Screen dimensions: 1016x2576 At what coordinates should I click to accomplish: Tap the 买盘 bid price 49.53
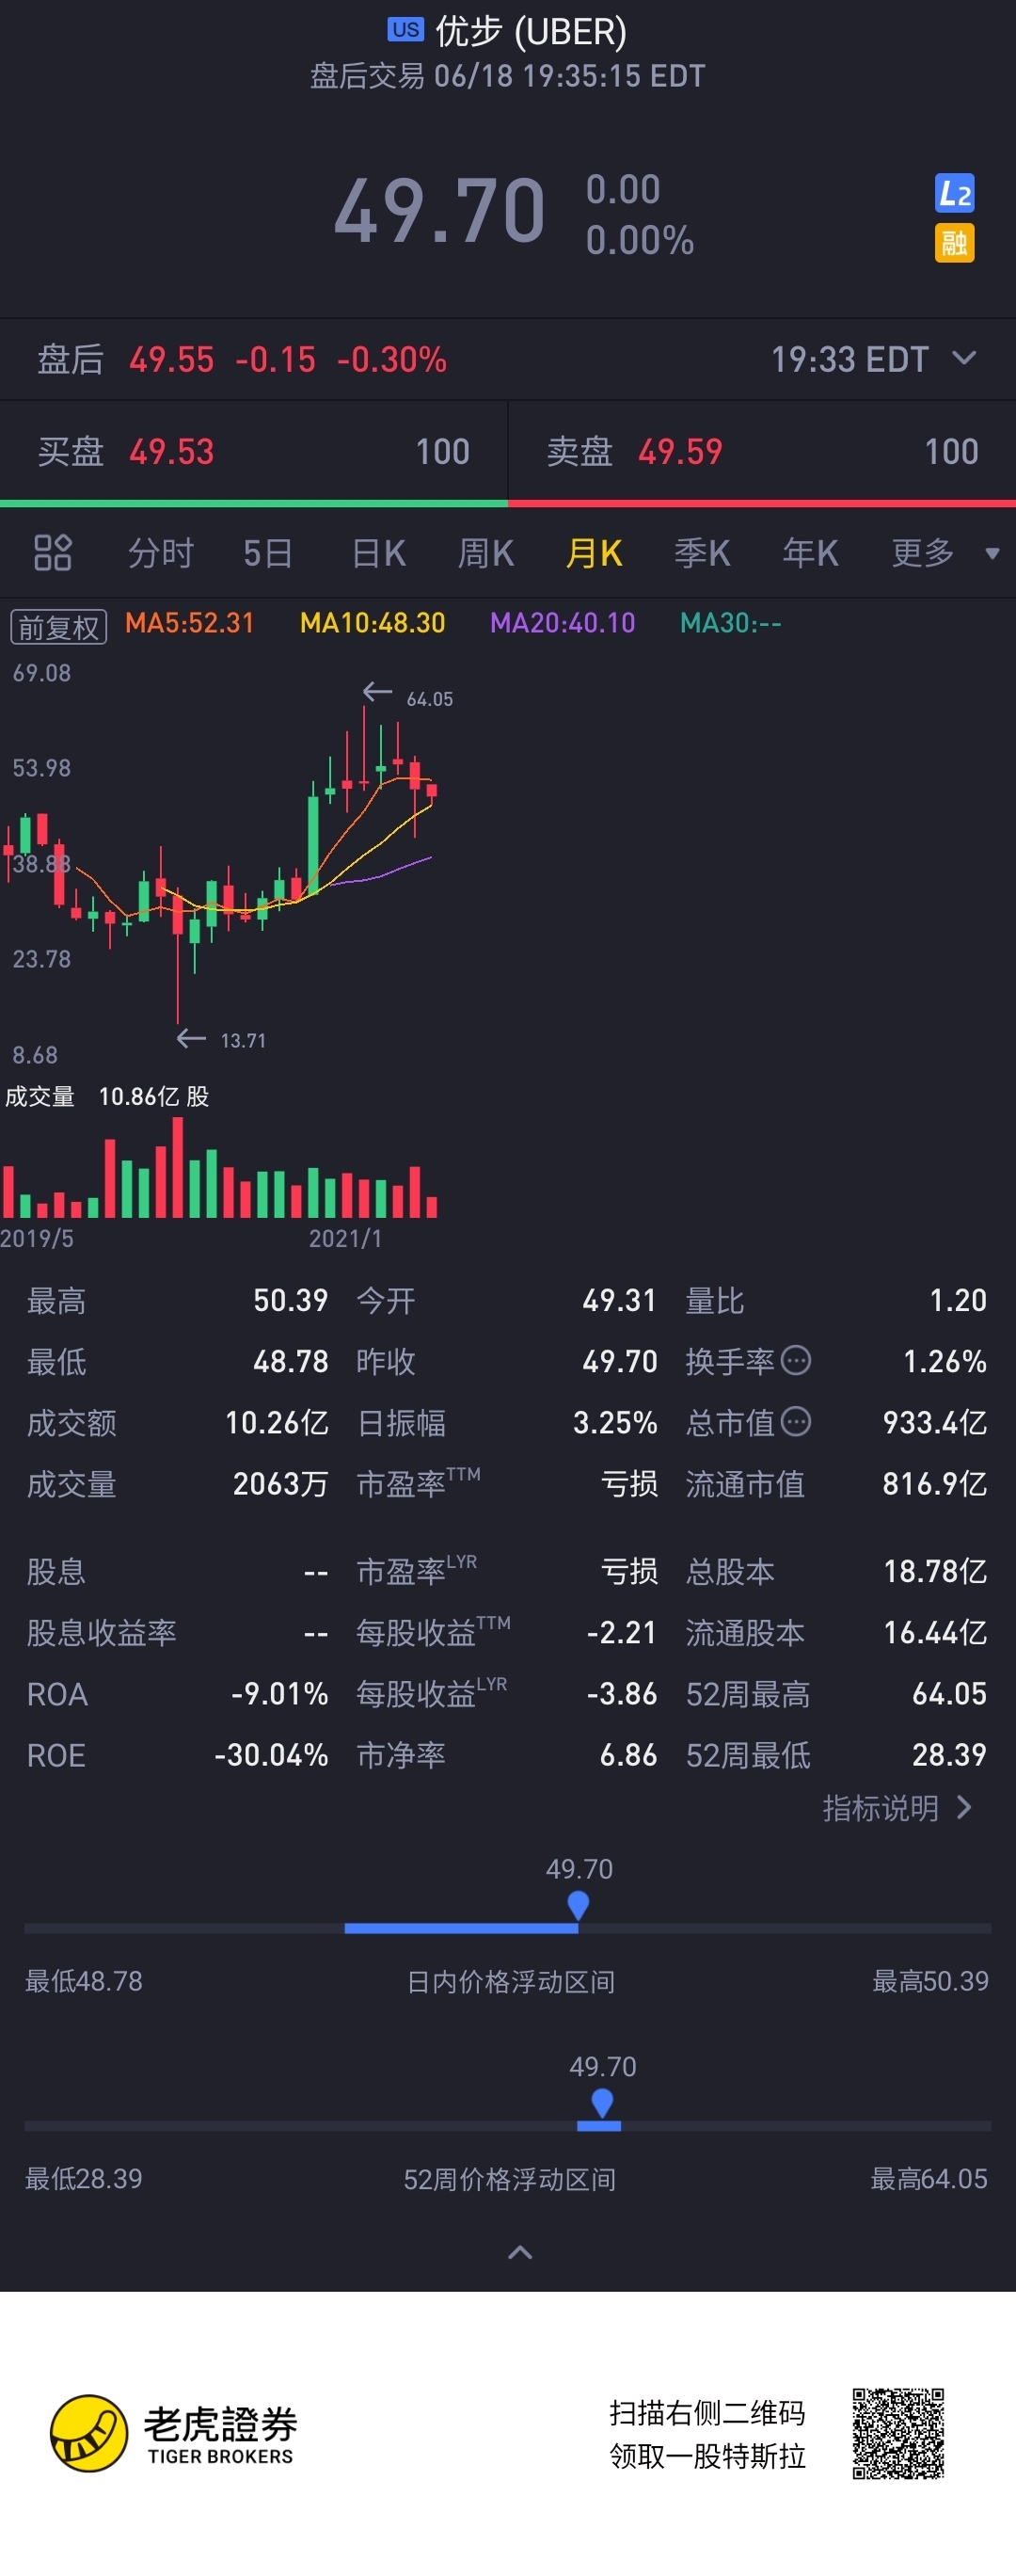[171, 452]
